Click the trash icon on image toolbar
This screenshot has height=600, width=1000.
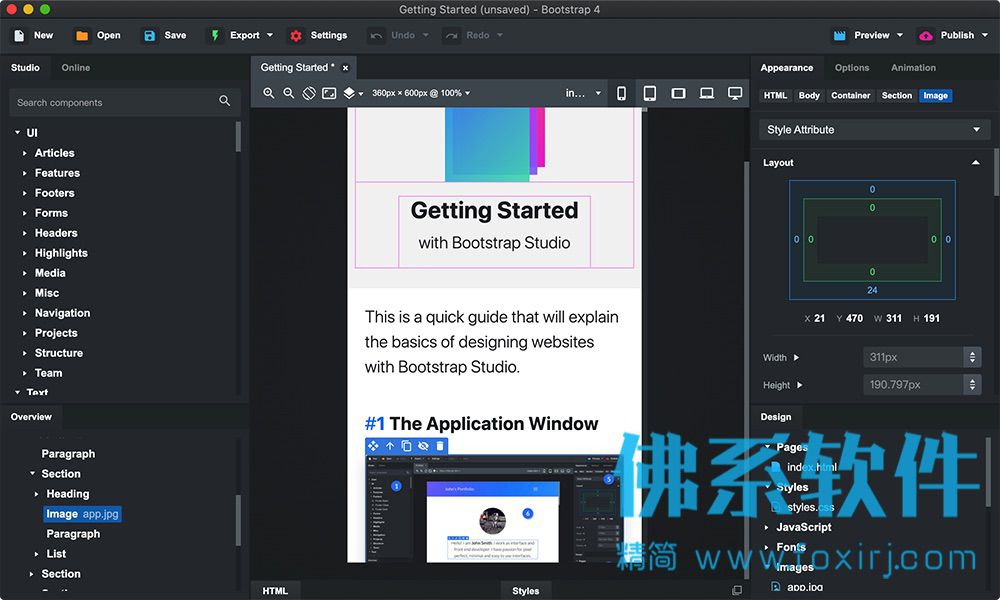click(x=439, y=446)
